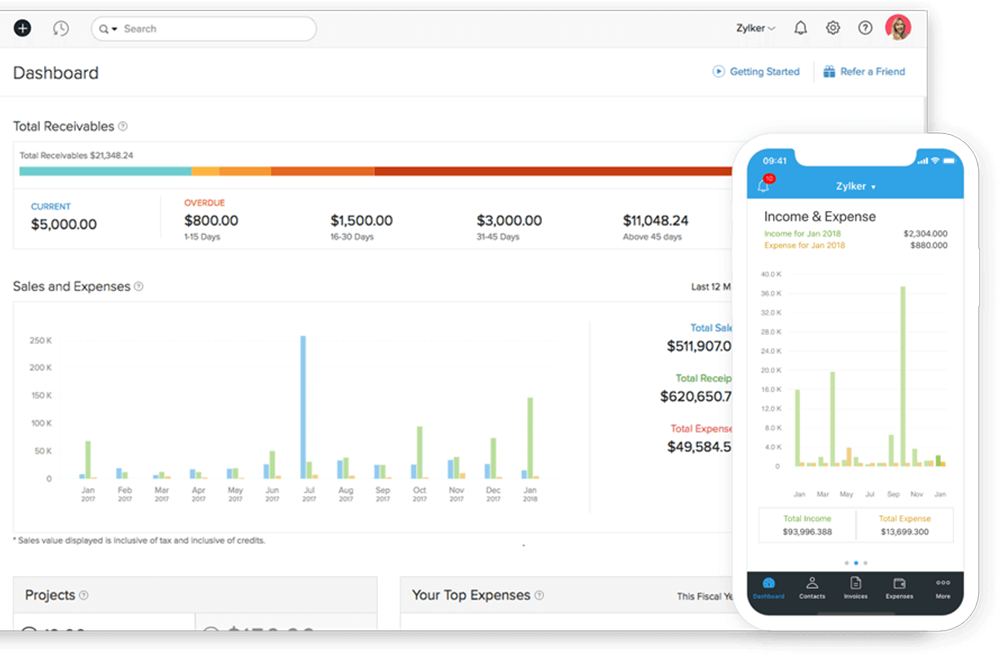Click the dark red overdue bar segment

(553, 171)
